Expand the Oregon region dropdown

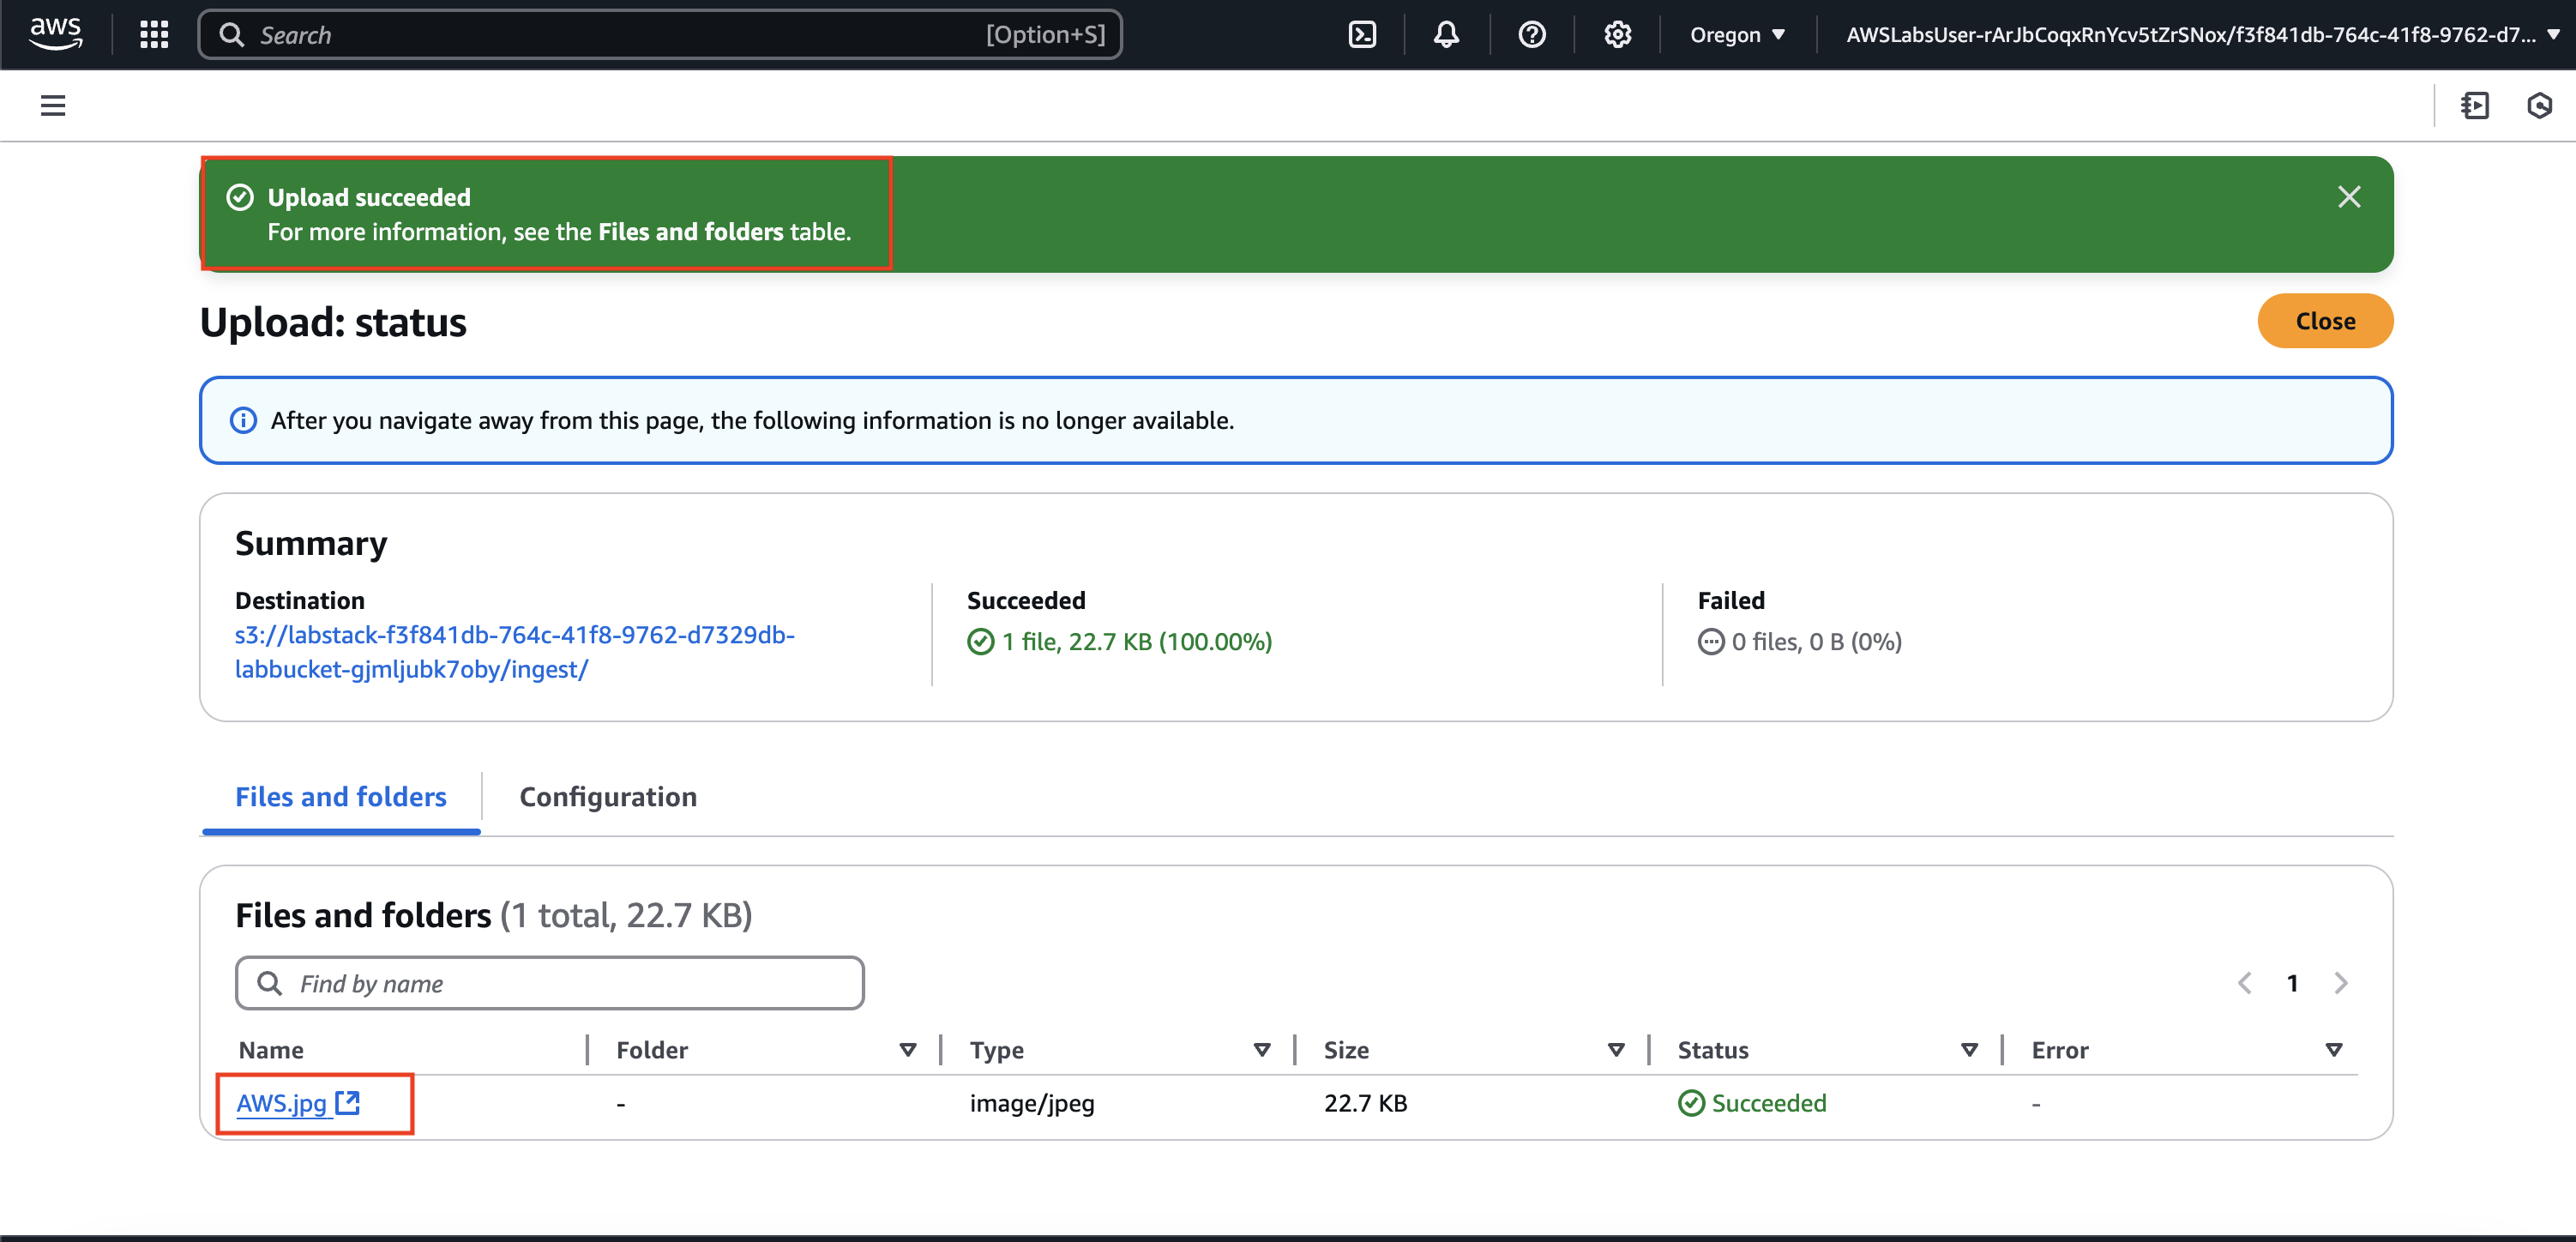(1737, 35)
